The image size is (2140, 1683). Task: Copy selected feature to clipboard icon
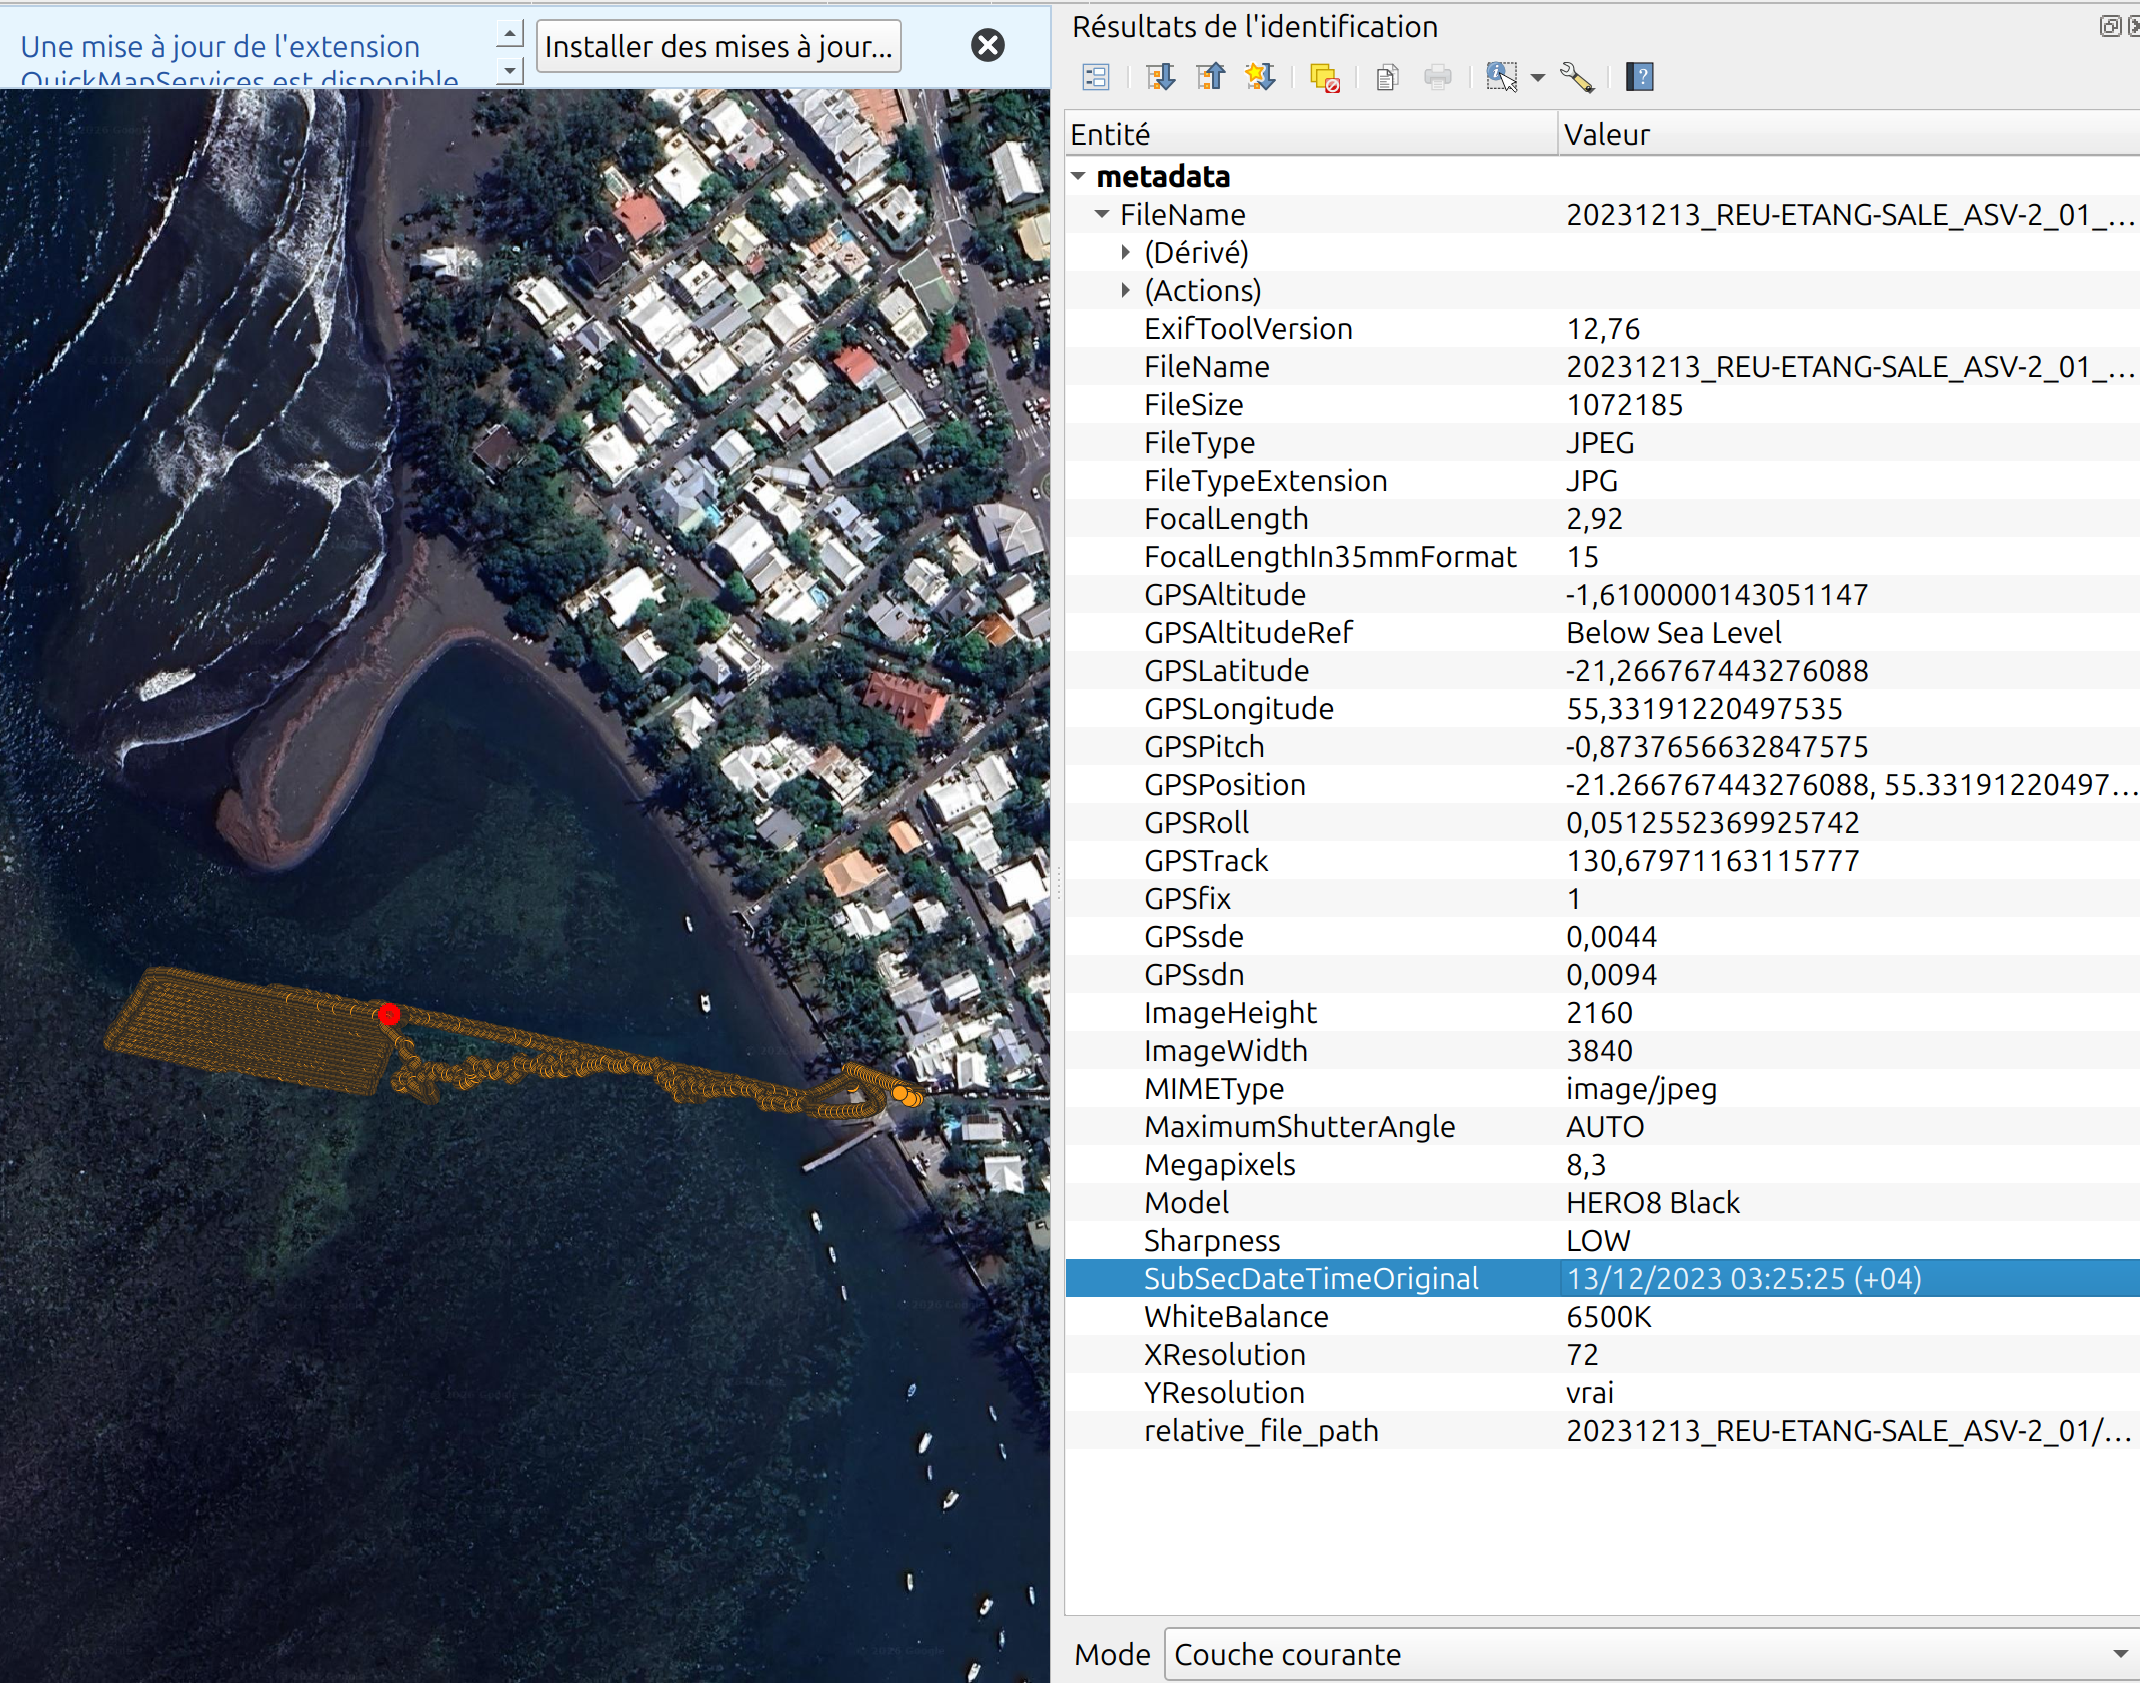point(1386,77)
